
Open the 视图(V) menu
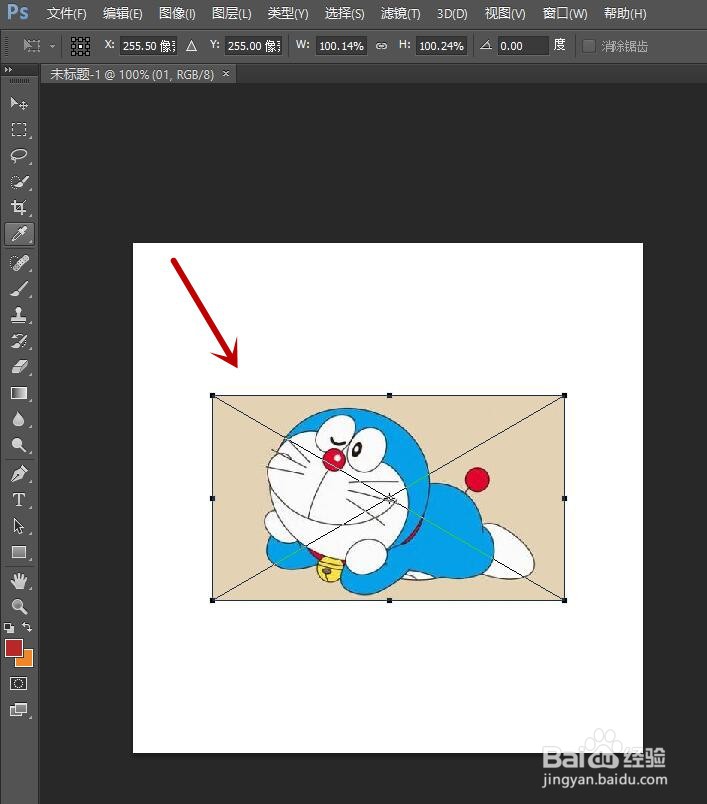[x=505, y=13]
